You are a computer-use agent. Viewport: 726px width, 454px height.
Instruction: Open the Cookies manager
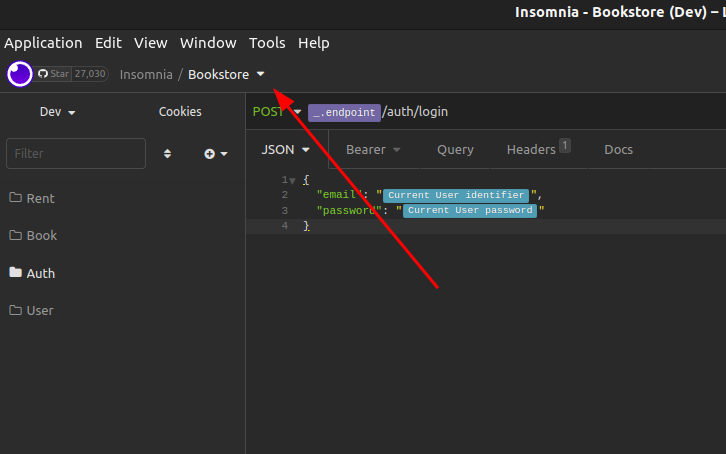[x=180, y=112]
